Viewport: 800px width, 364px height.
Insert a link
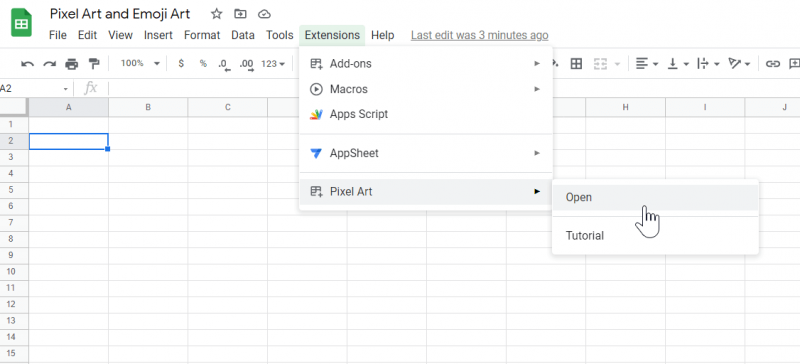[773, 64]
